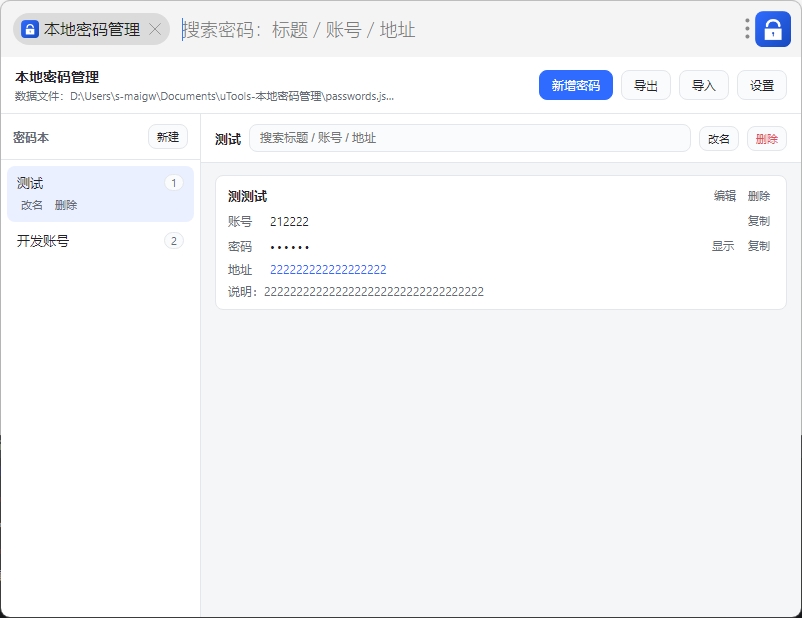Image resolution: width=802 pixels, height=618 pixels.
Task: Click the data file path text
Action: [204, 96]
